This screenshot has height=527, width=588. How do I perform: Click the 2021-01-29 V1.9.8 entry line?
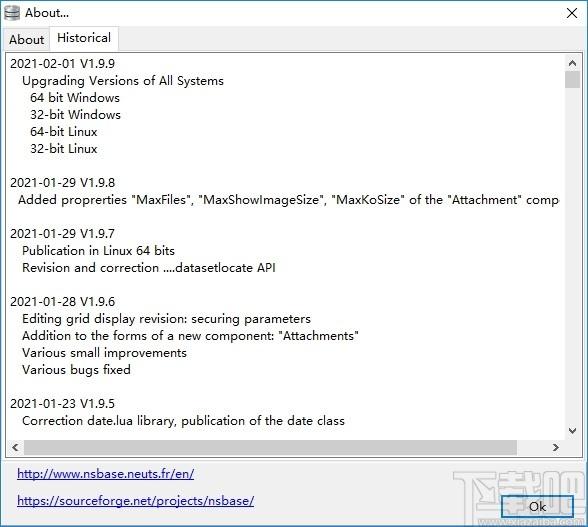(x=62, y=183)
